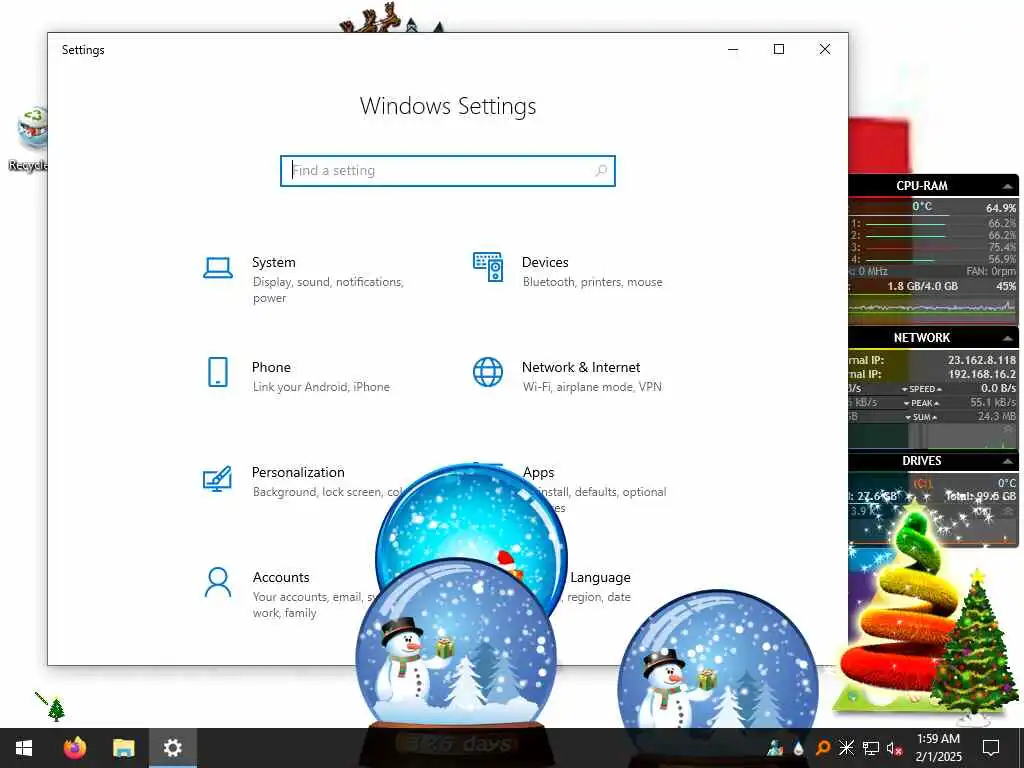
Task: Click the SPEED label in NETWORK gadget
Action: (921, 389)
